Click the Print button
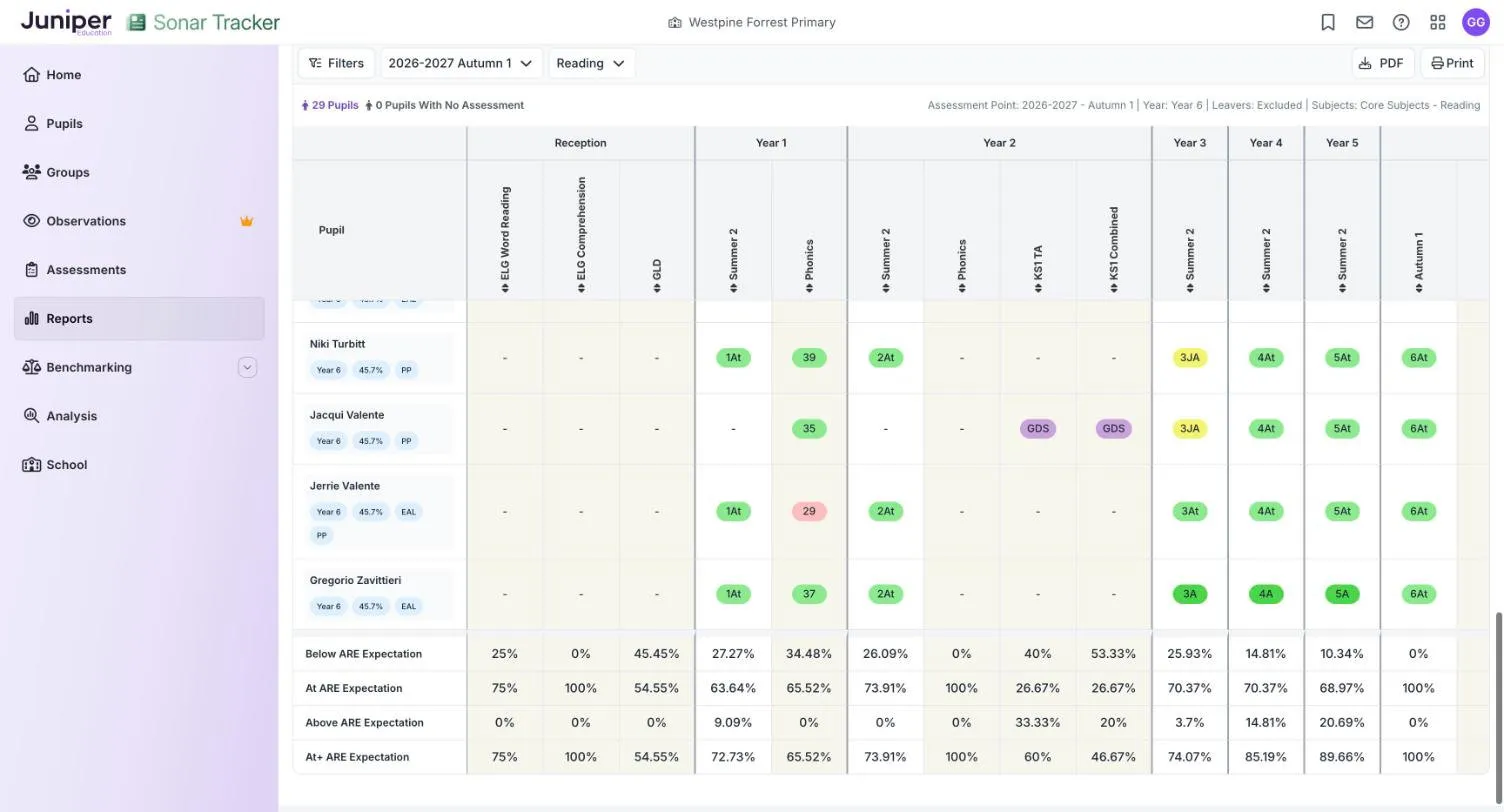Viewport: 1504px width, 812px height. (x=1452, y=63)
